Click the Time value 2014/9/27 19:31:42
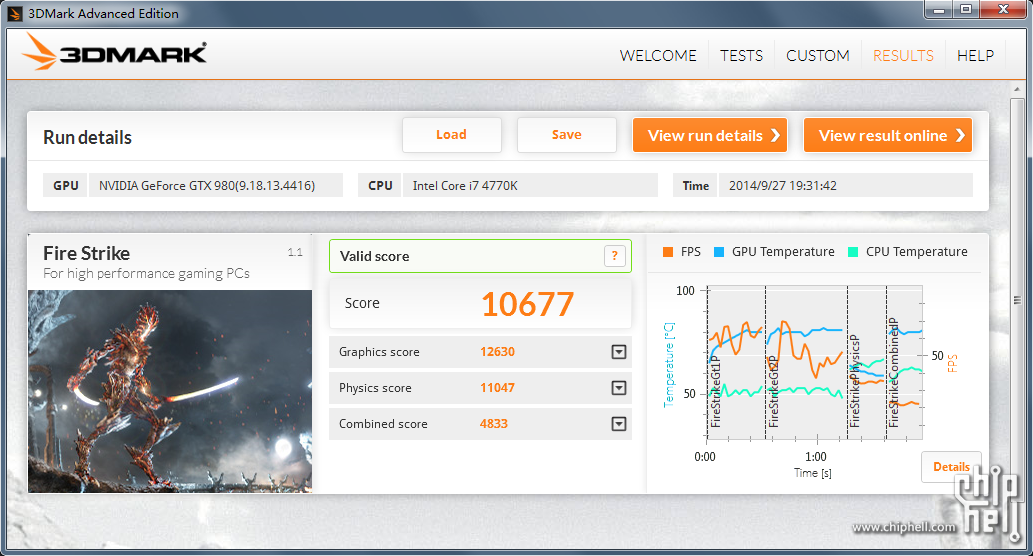Image resolution: width=1033 pixels, height=556 pixels. coord(783,186)
